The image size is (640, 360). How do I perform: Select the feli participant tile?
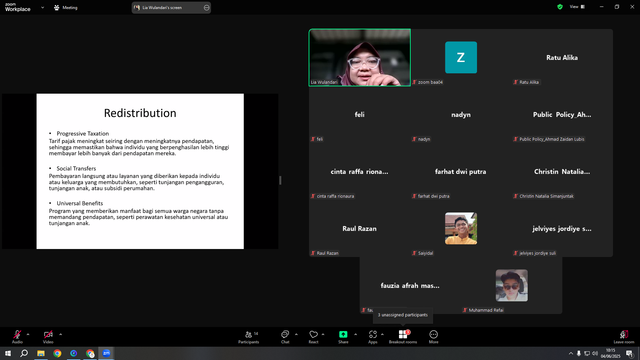tap(360, 114)
